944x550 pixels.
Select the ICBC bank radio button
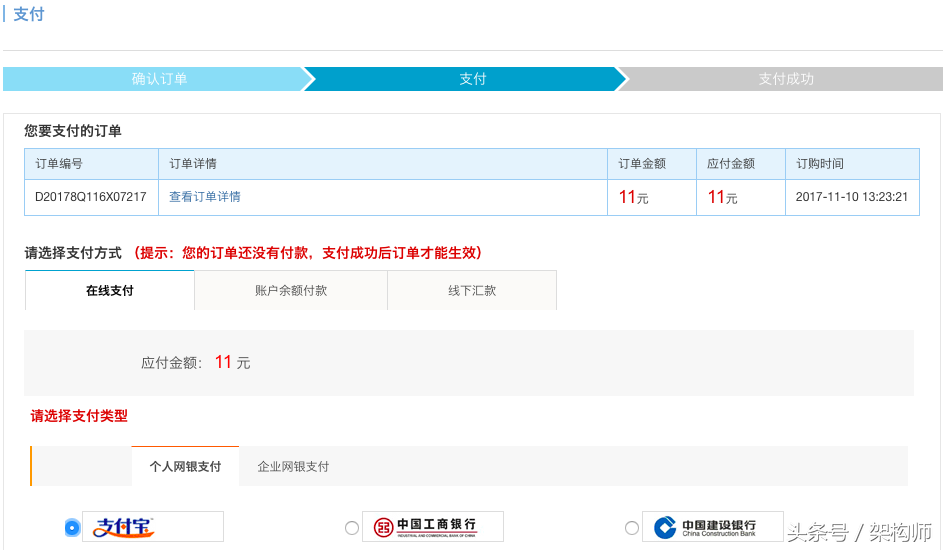[352, 528]
